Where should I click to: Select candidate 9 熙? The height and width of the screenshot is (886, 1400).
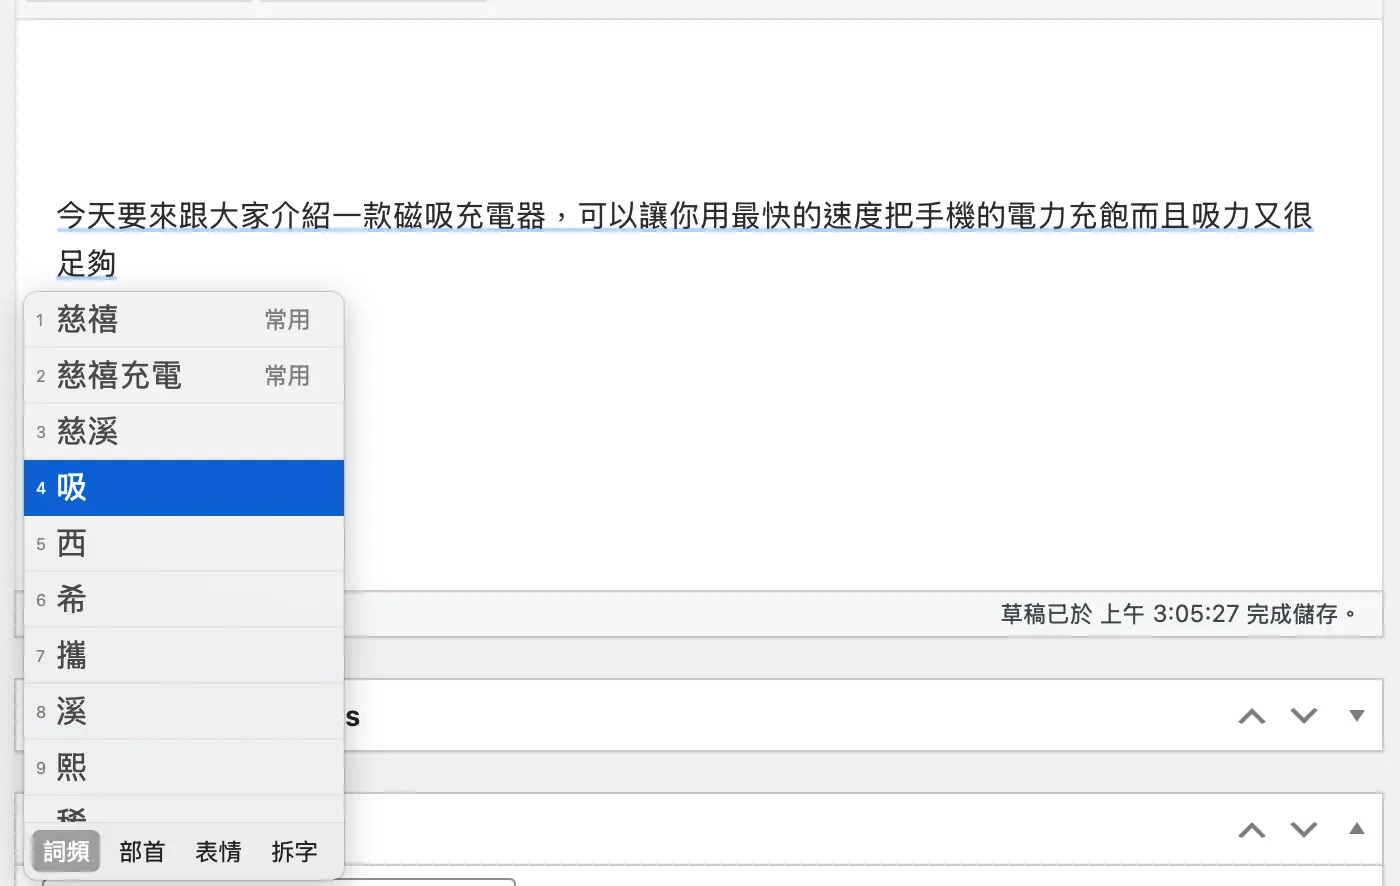coord(184,768)
